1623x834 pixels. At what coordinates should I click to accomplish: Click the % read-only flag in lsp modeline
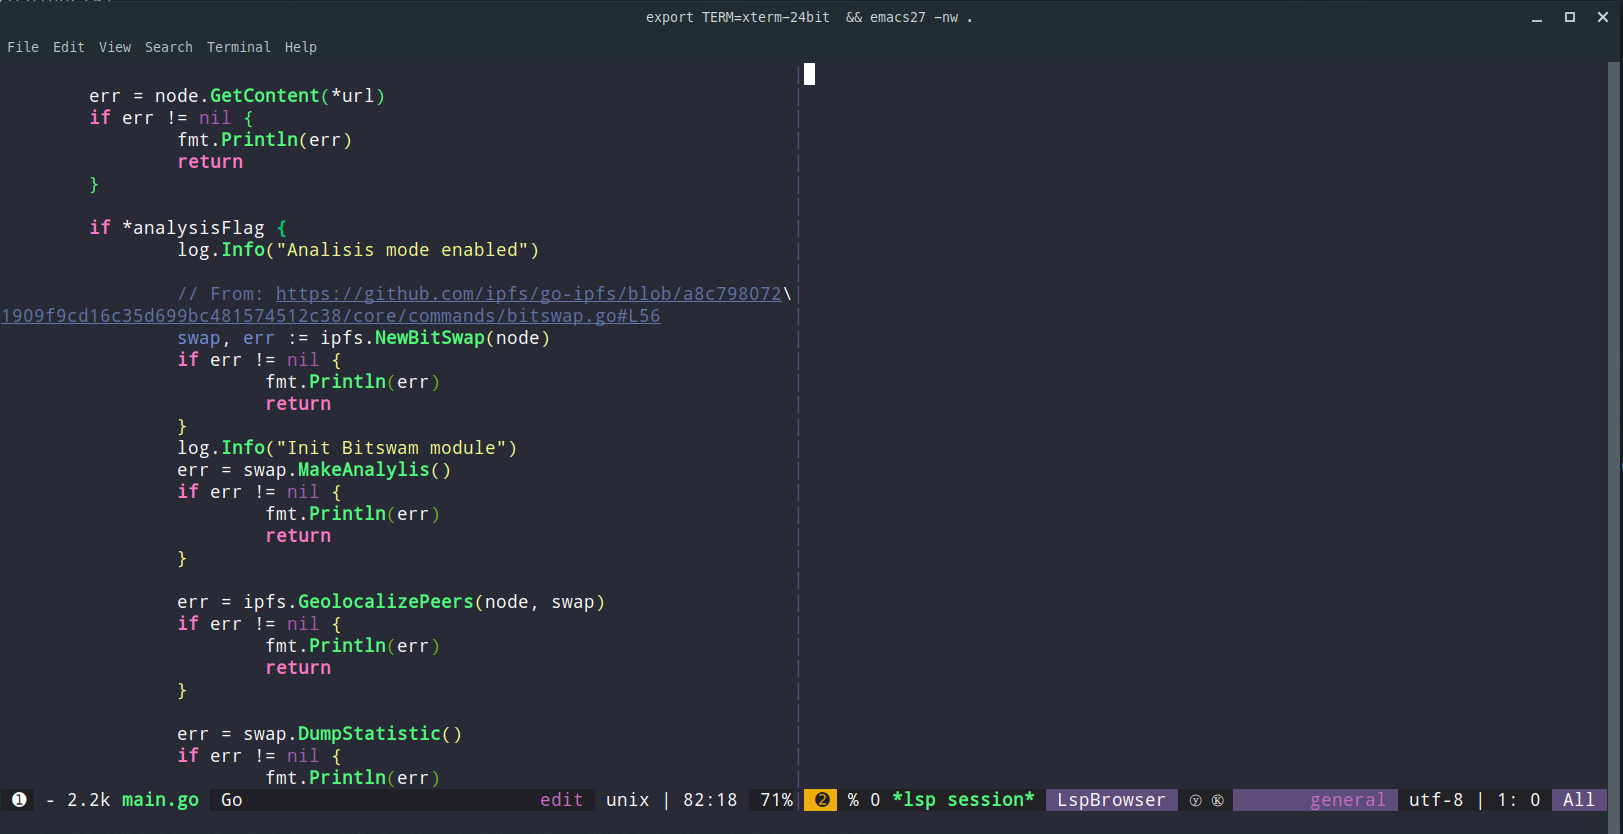pyautogui.click(x=853, y=800)
